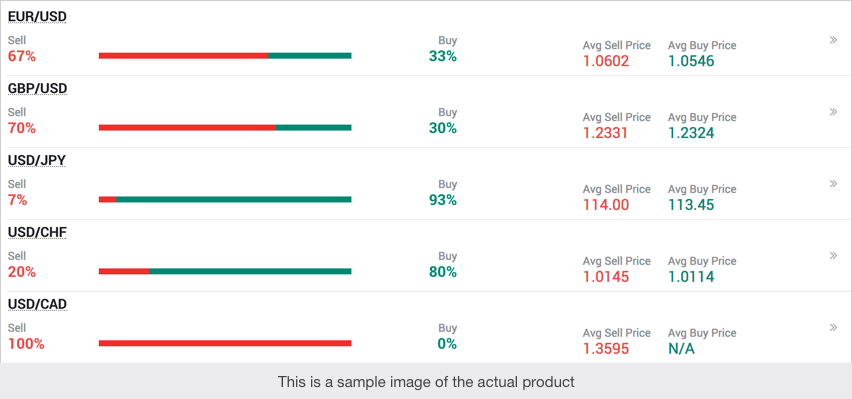852x399 pixels.
Task: Expand the GBP/USD row double-chevron
Action: point(833,112)
